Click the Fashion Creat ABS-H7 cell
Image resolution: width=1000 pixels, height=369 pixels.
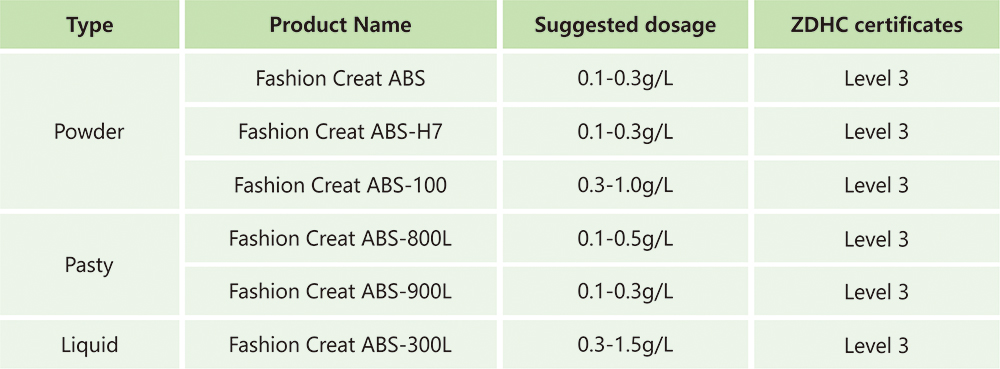coord(341,132)
